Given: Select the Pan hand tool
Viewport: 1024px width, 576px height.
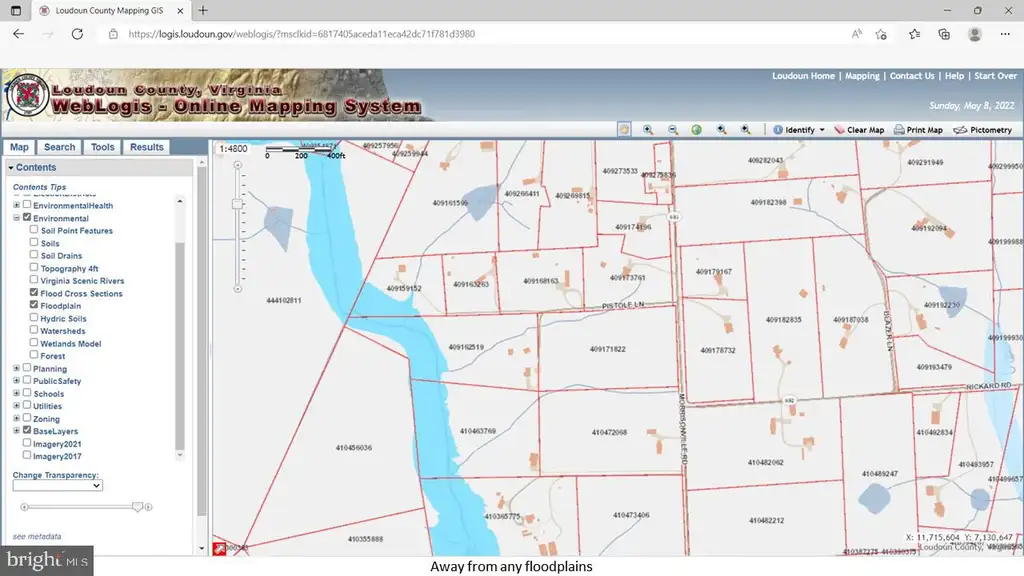Looking at the screenshot, I should click(624, 130).
